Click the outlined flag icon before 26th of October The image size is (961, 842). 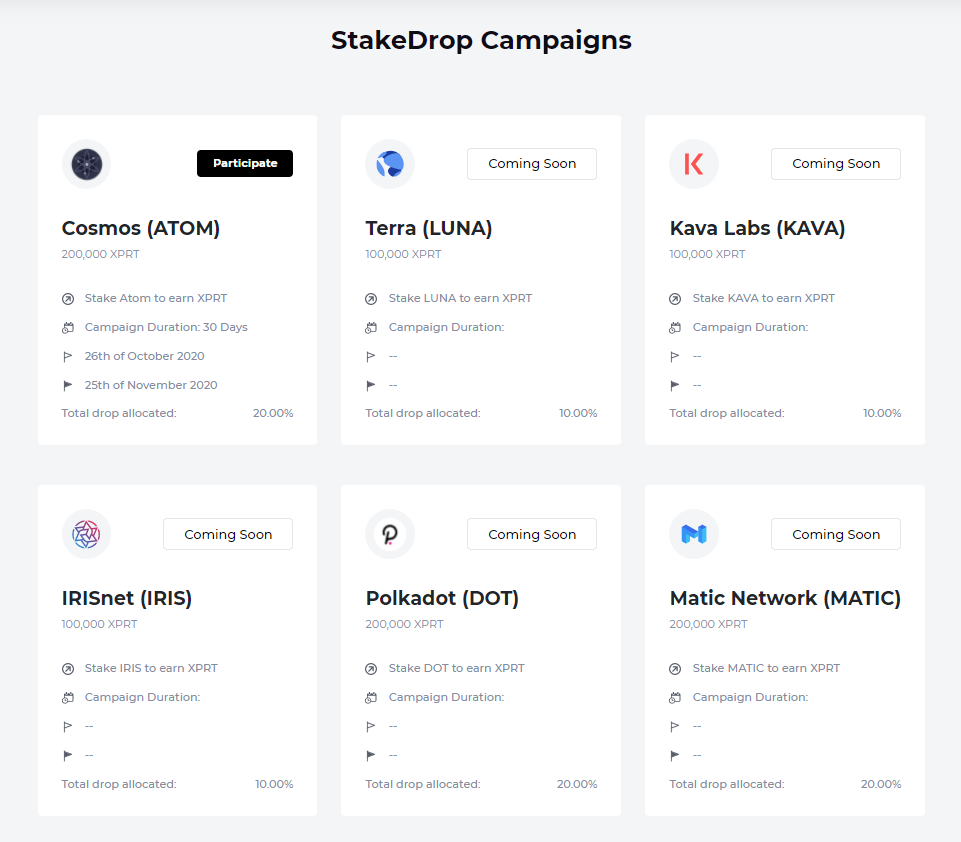click(67, 357)
